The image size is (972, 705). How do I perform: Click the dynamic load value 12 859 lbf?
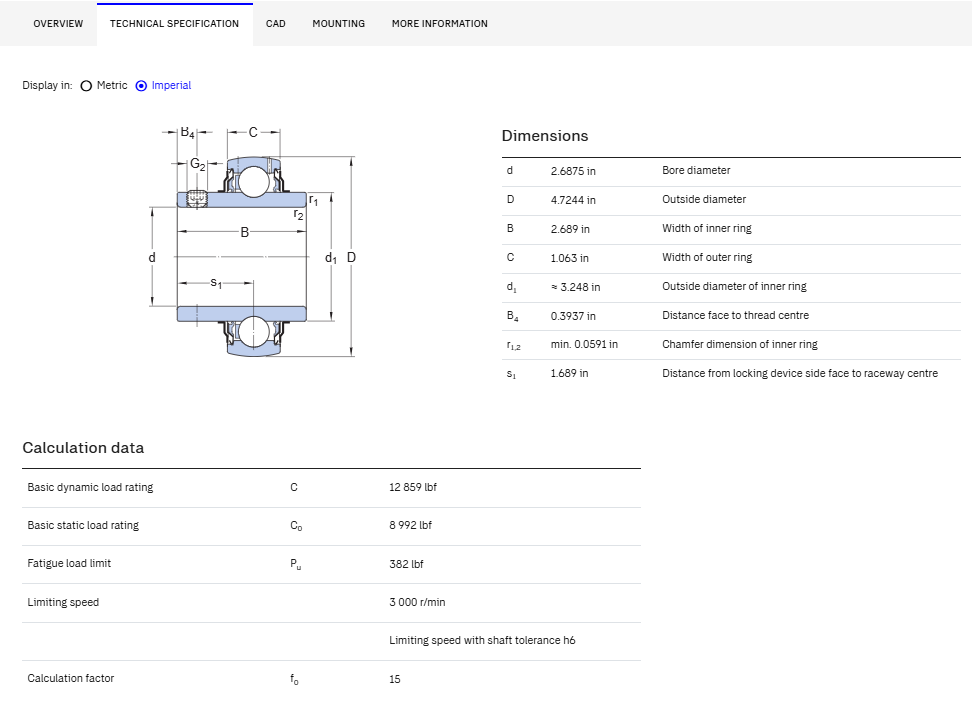coord(413,487)
